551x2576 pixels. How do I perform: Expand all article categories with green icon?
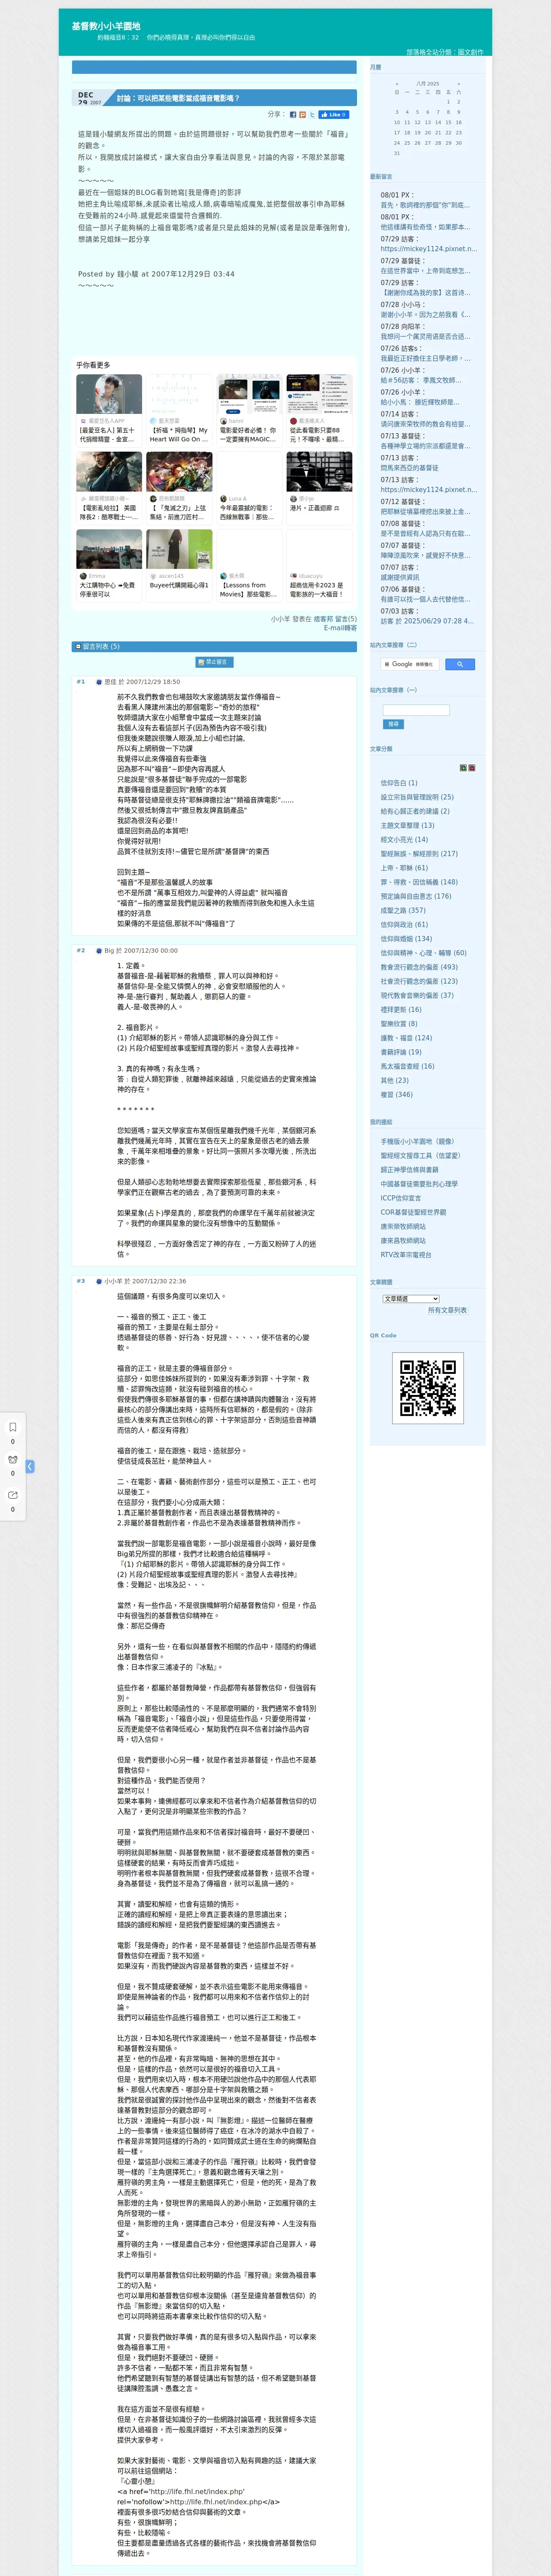[x=463, y=768]
